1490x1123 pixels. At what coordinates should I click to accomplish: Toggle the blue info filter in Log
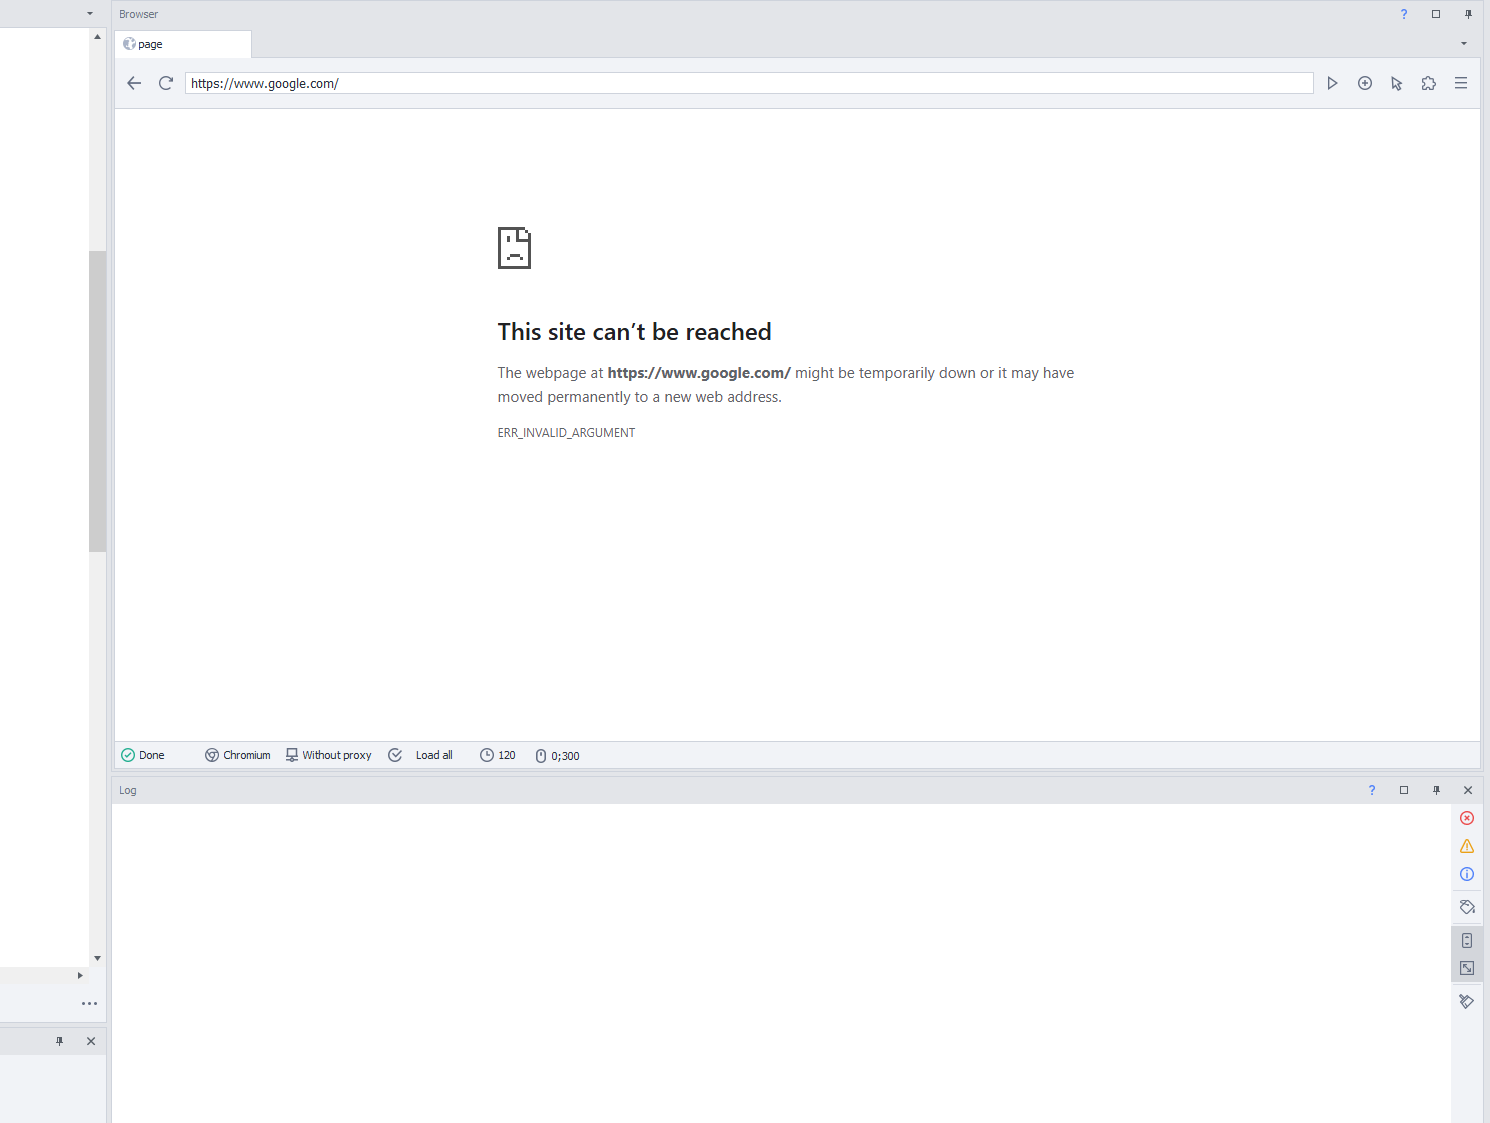tap(1467, 874)
